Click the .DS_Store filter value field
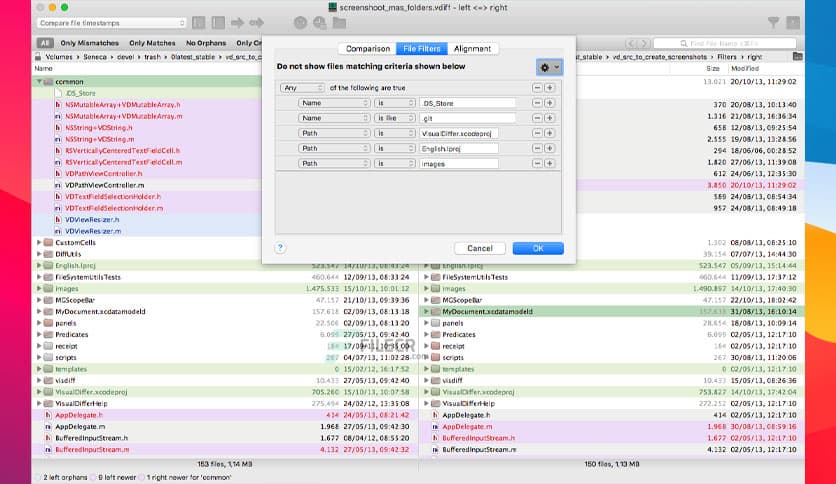836x484 pixels. click(468, 103)
